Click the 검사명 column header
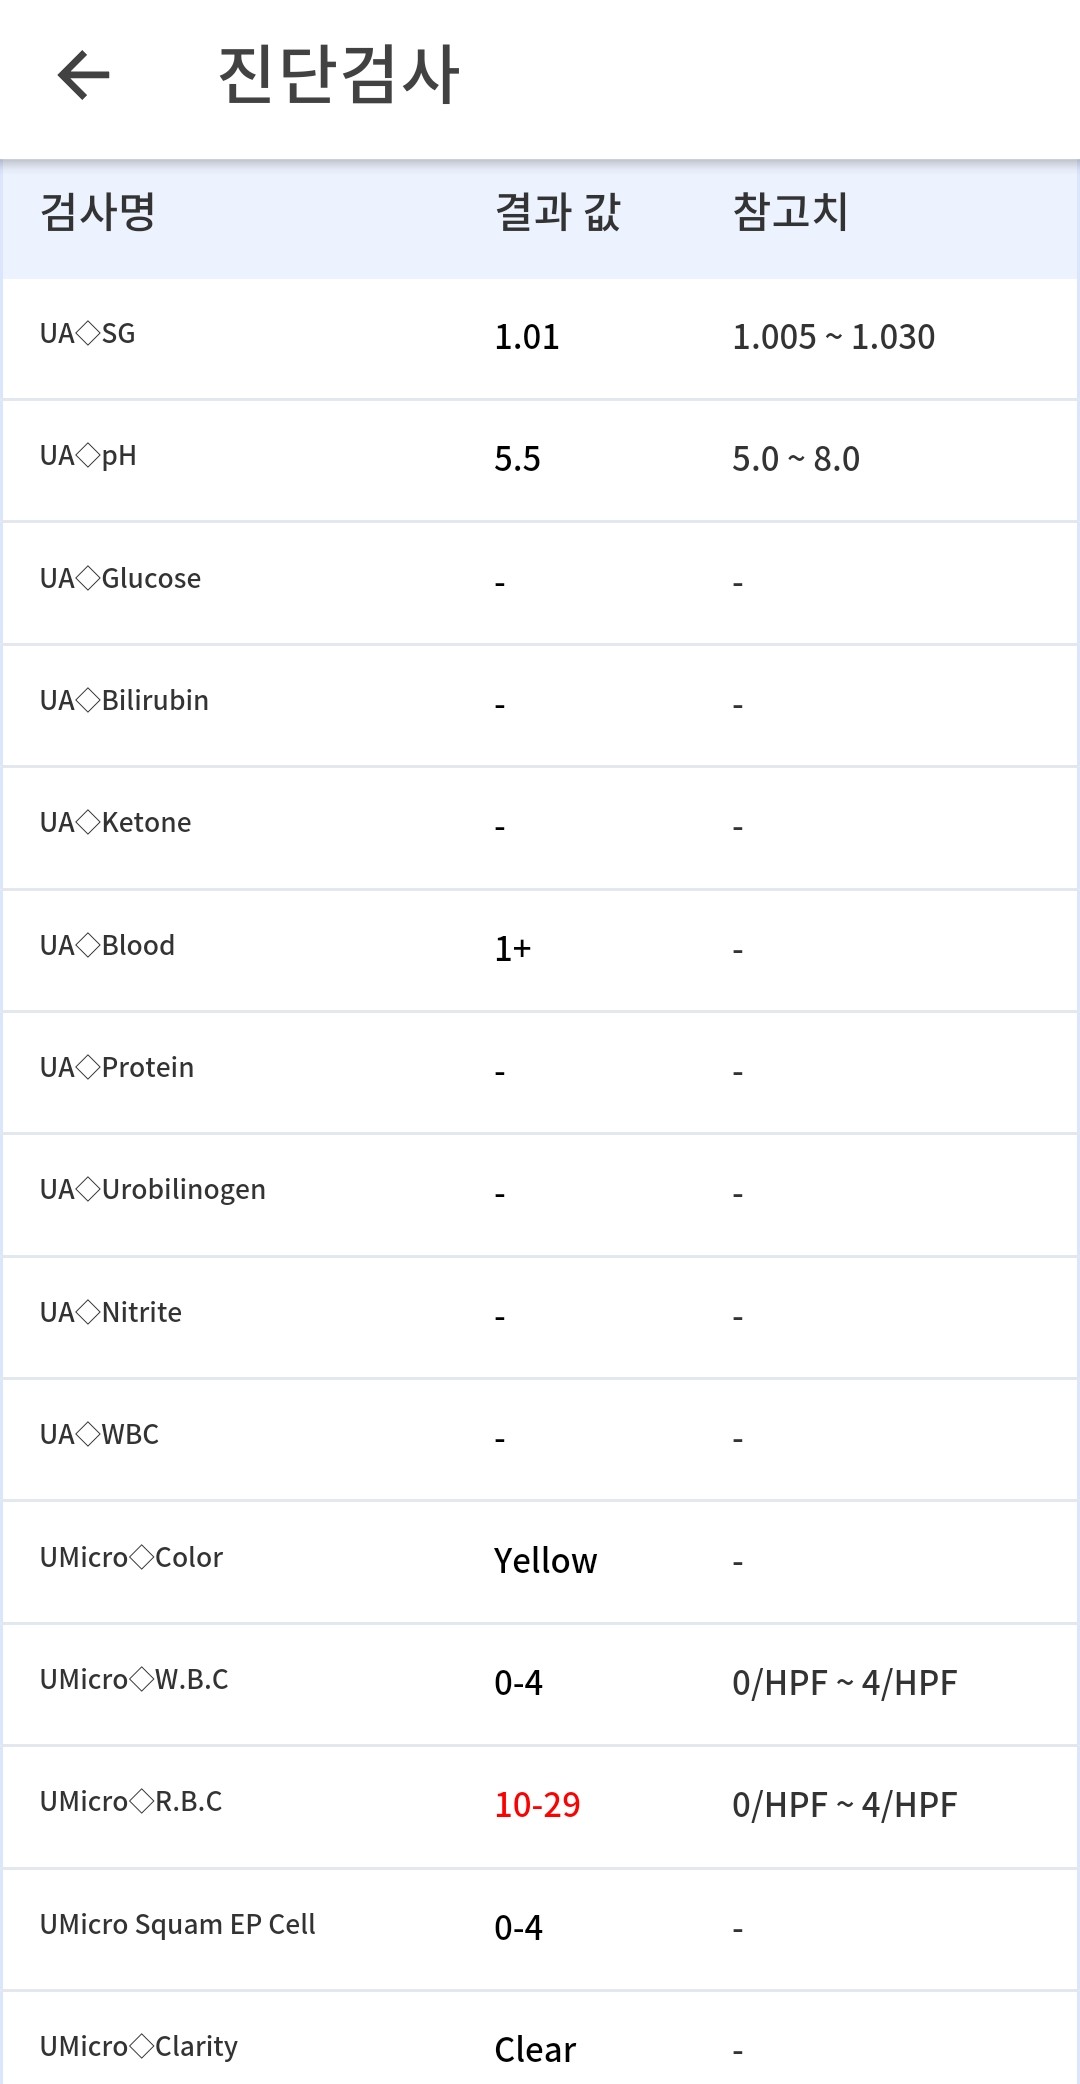Image resolution: width=1080 pixels, height=2084 pixels. [x=98, y=212]
